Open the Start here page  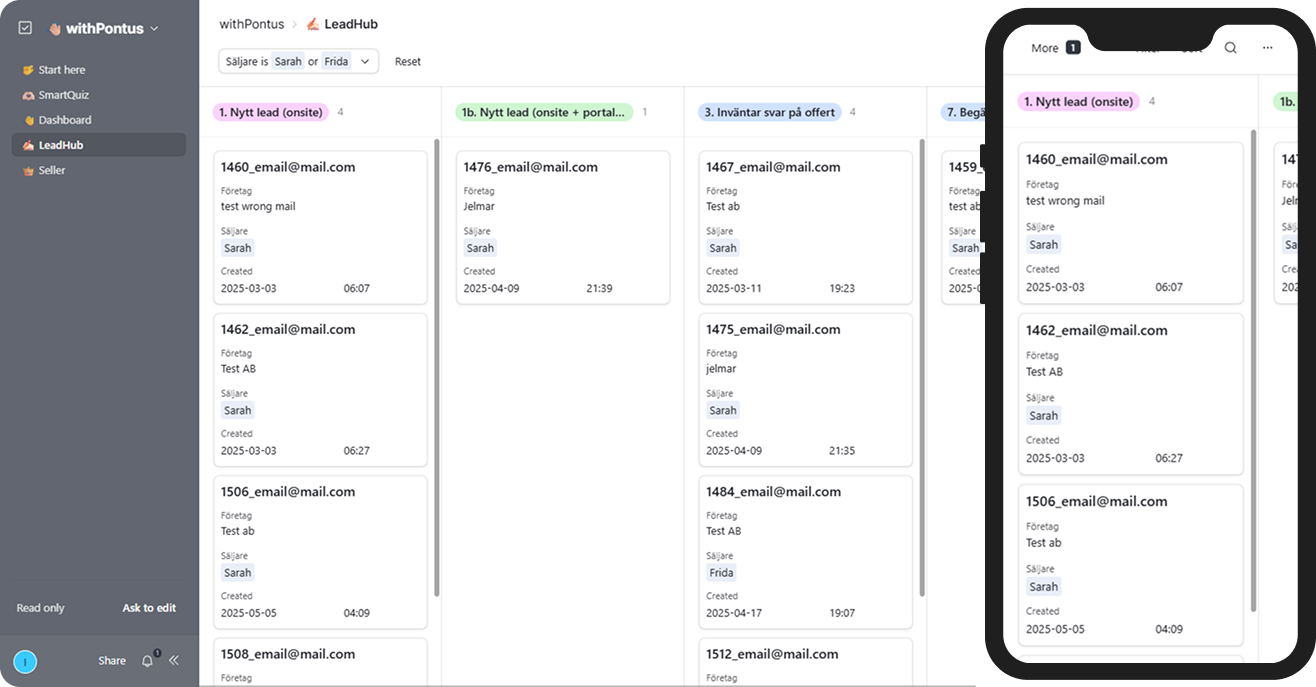(61, 70)
